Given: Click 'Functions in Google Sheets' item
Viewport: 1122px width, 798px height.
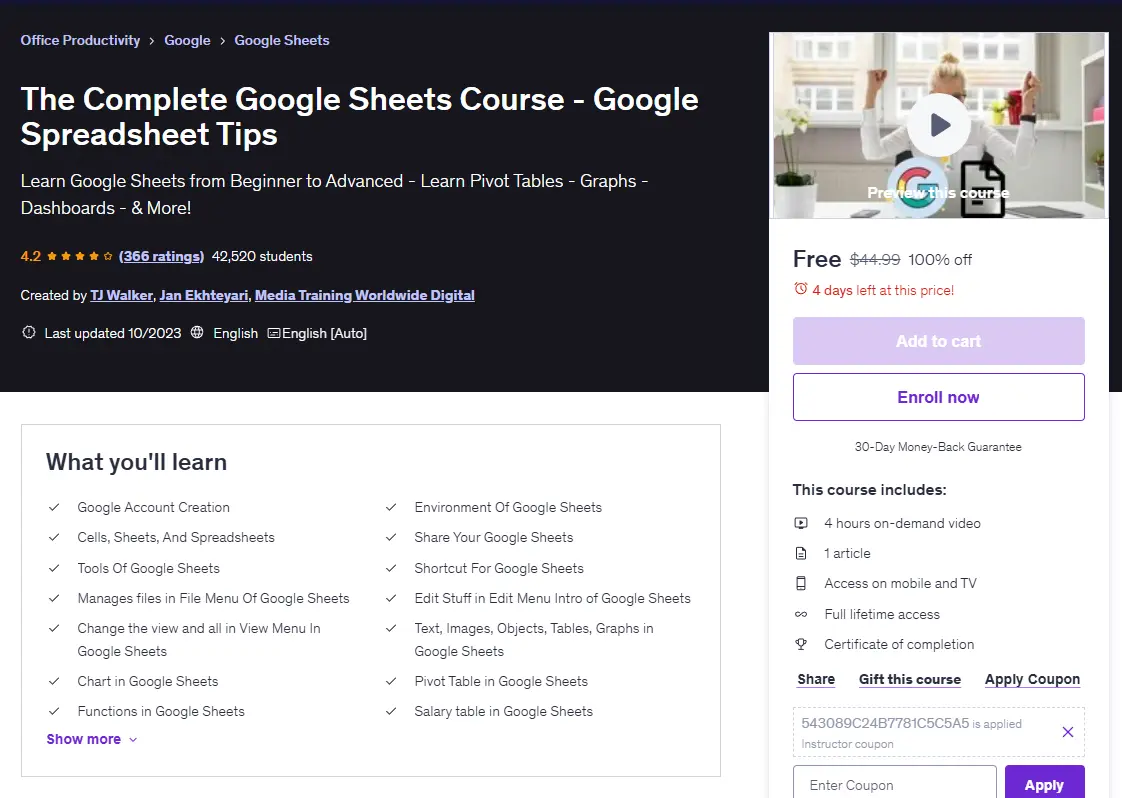Looking at the screenshot, I should [161, 711].
